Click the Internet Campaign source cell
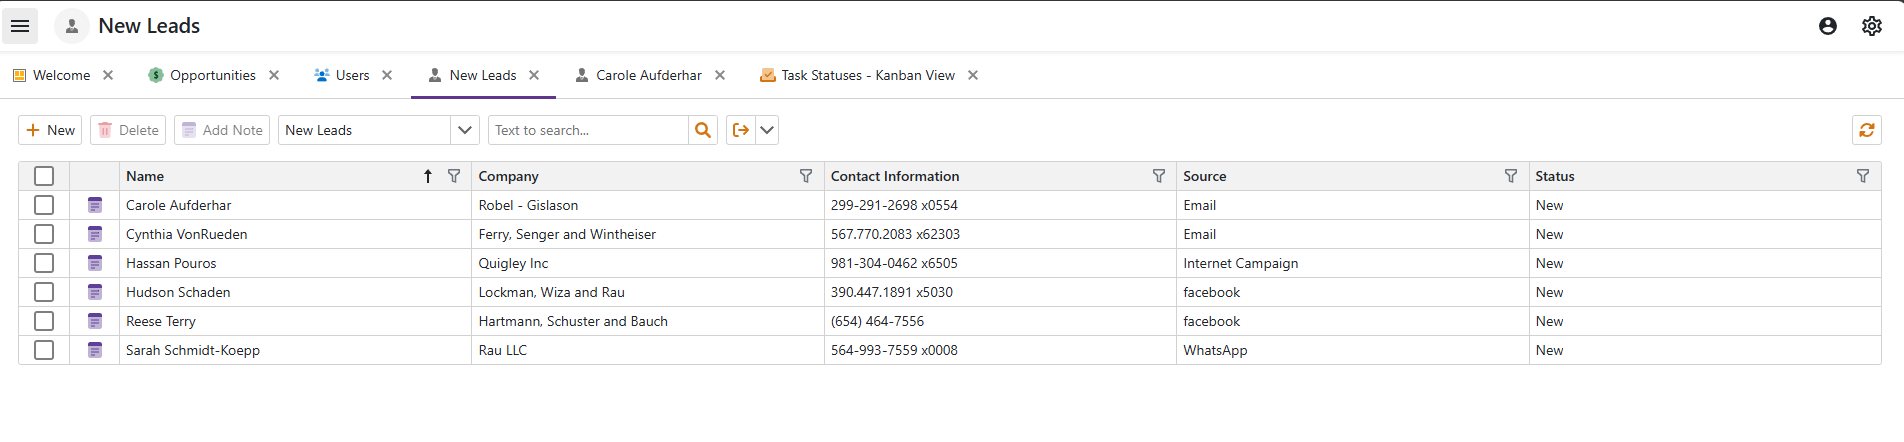 click(x=1353, y=263)
